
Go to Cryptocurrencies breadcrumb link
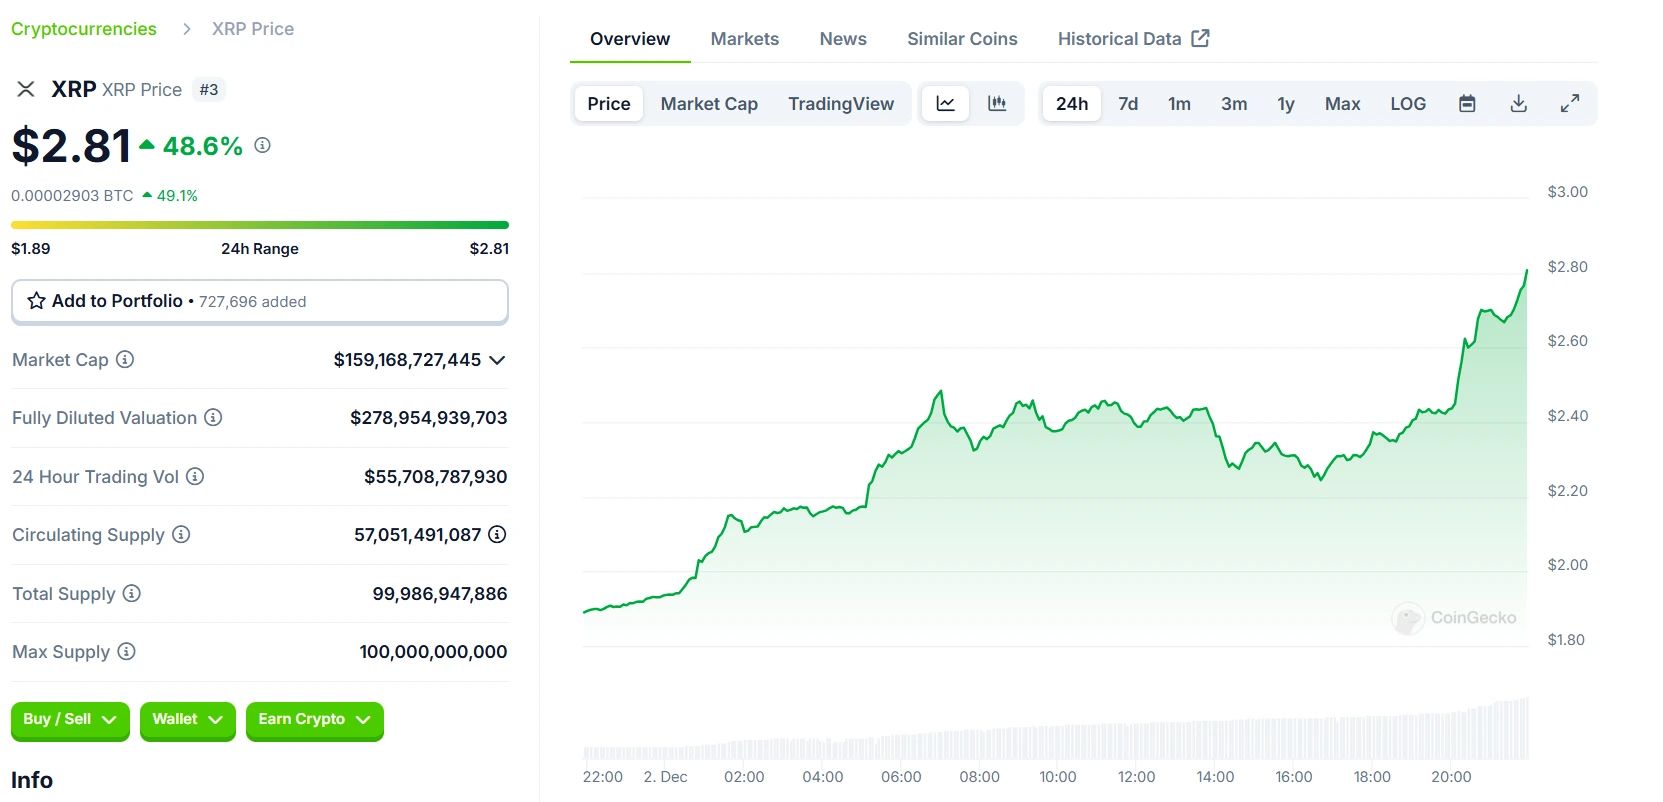coord(84,29)
